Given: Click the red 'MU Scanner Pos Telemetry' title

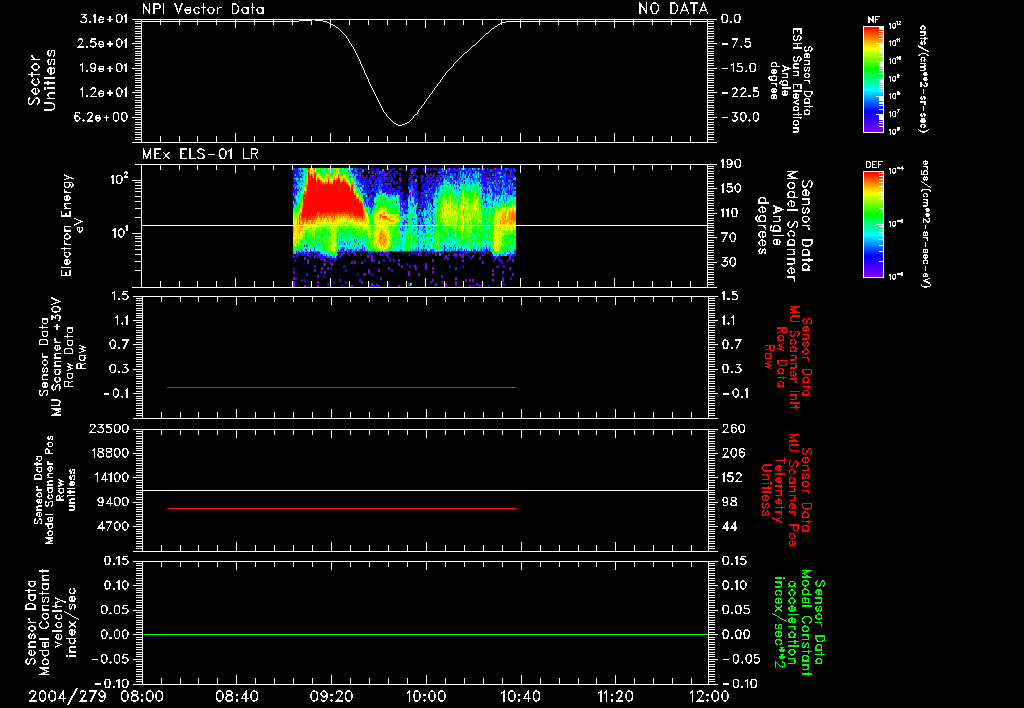Looking at the screenshot, I should click(x=786, y=490).
